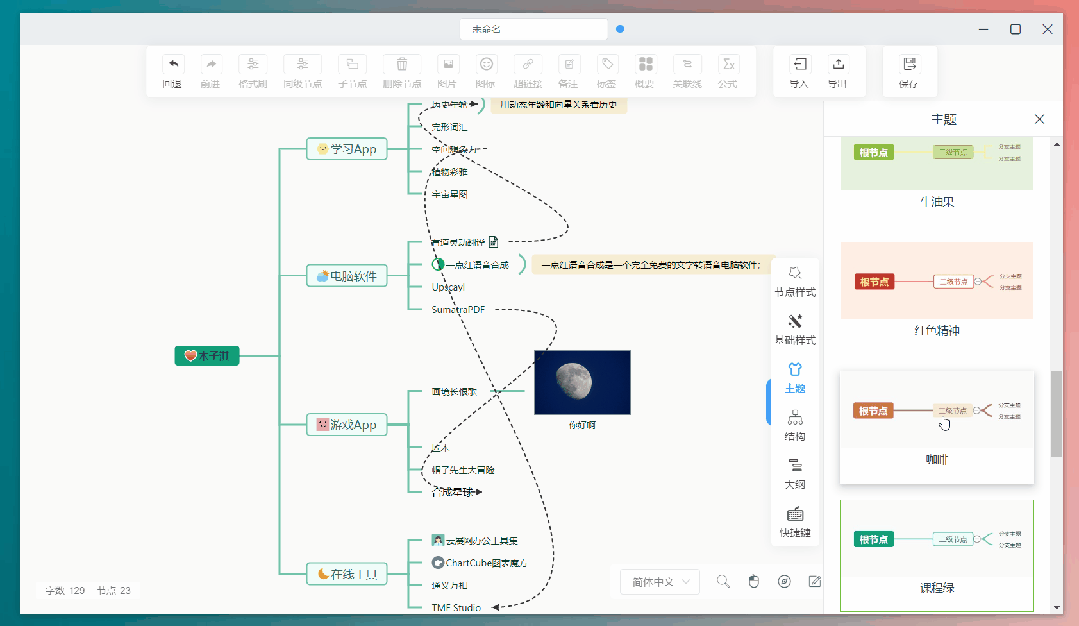Image resolution: width=1079 pixels, height=626 pixels.
Task: Click the moon image on canvas
Action: click(582, 381)
